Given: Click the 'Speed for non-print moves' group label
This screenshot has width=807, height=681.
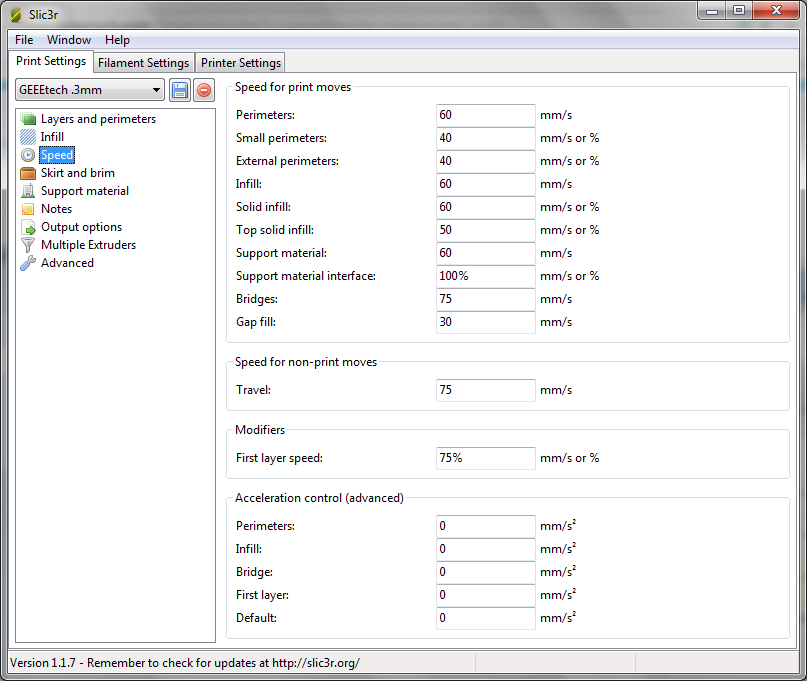Looking at the screenshot, I should point(306,362).
